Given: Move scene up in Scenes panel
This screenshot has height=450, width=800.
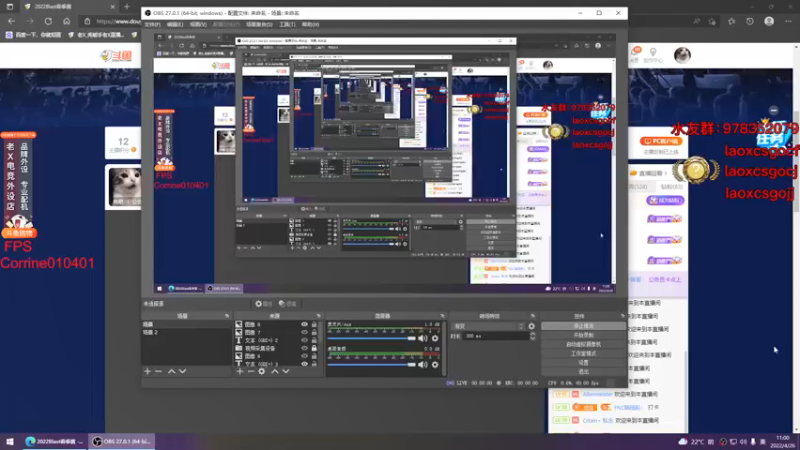Looking at the screenshot, I should point(171,371).
